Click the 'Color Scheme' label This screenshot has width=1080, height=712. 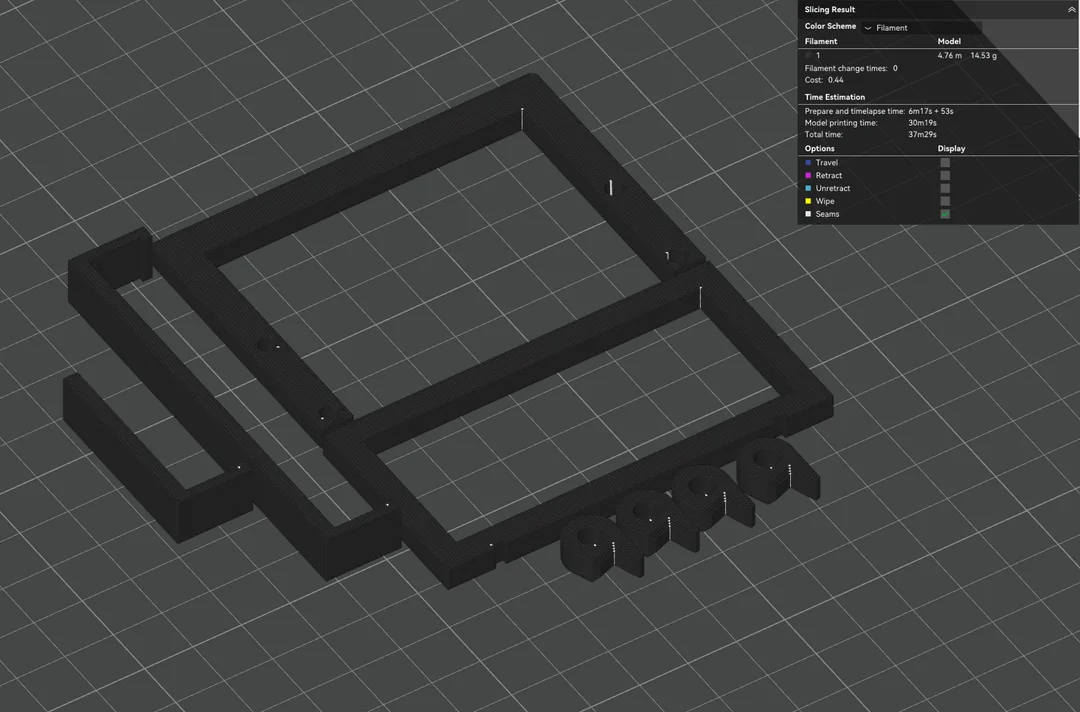point(830,26)
